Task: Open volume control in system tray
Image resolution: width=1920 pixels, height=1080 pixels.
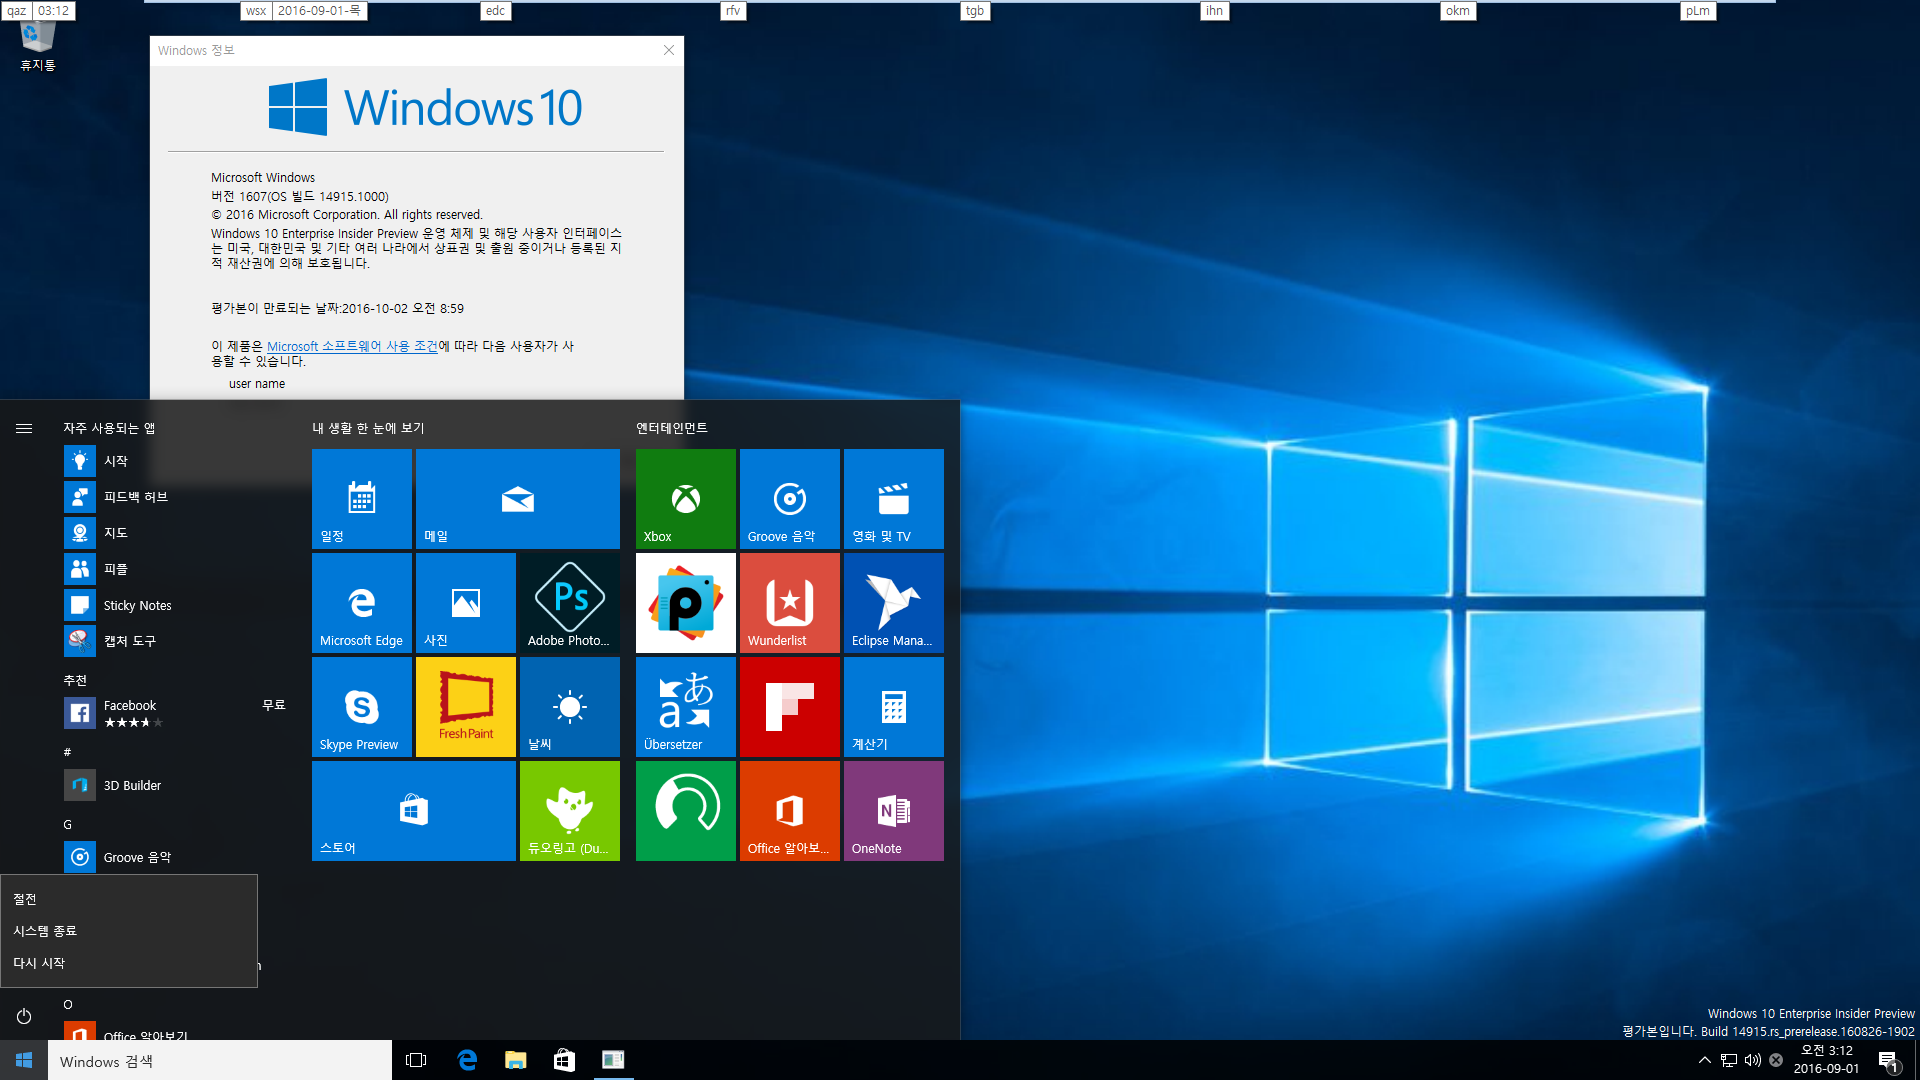Action: coord(1753,1060)
